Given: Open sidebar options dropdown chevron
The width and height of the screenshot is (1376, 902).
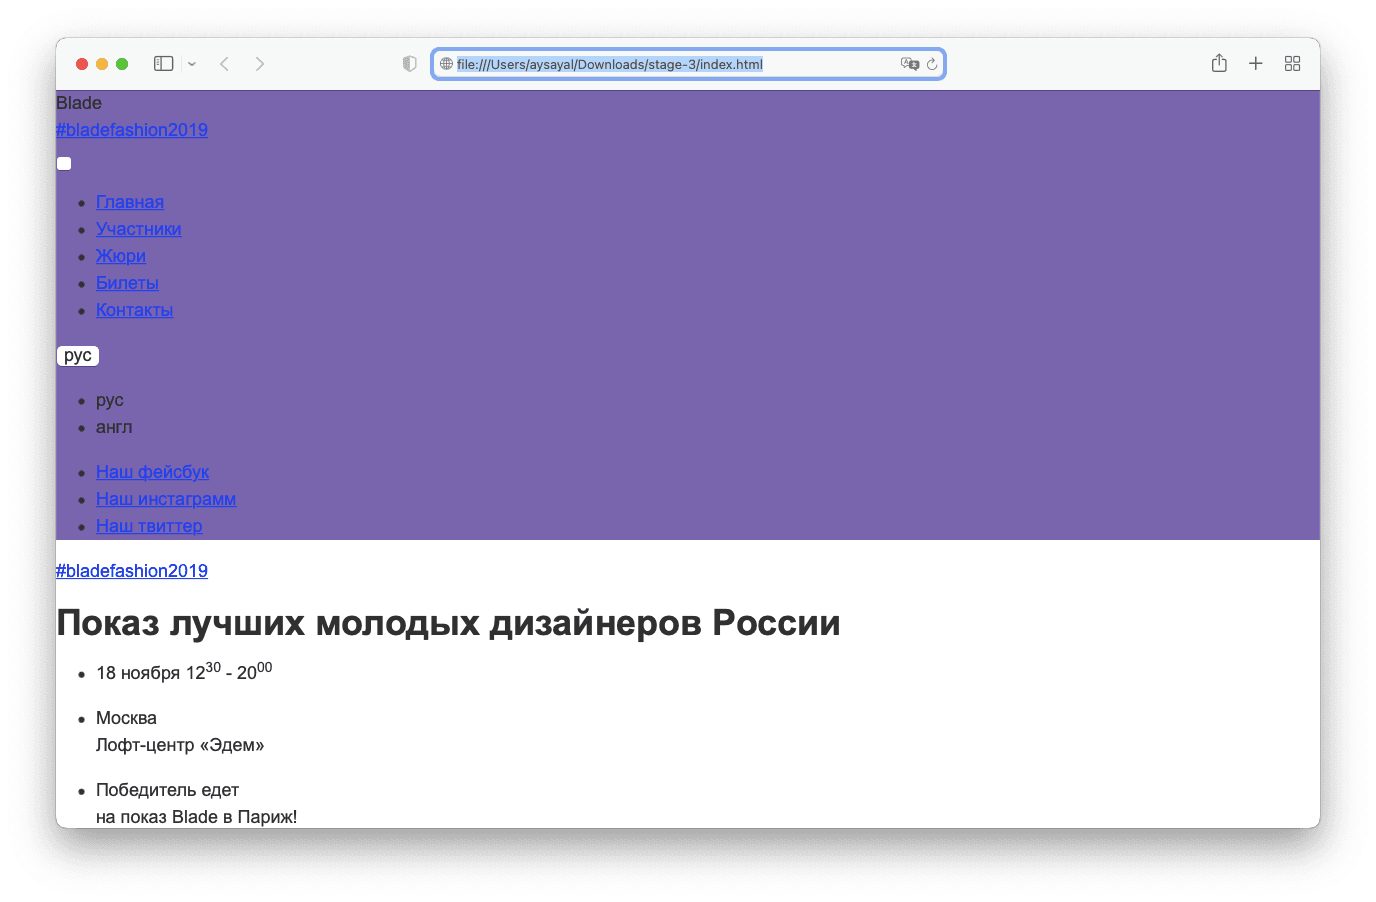Looking at the screenshot, I should point(192,64).
